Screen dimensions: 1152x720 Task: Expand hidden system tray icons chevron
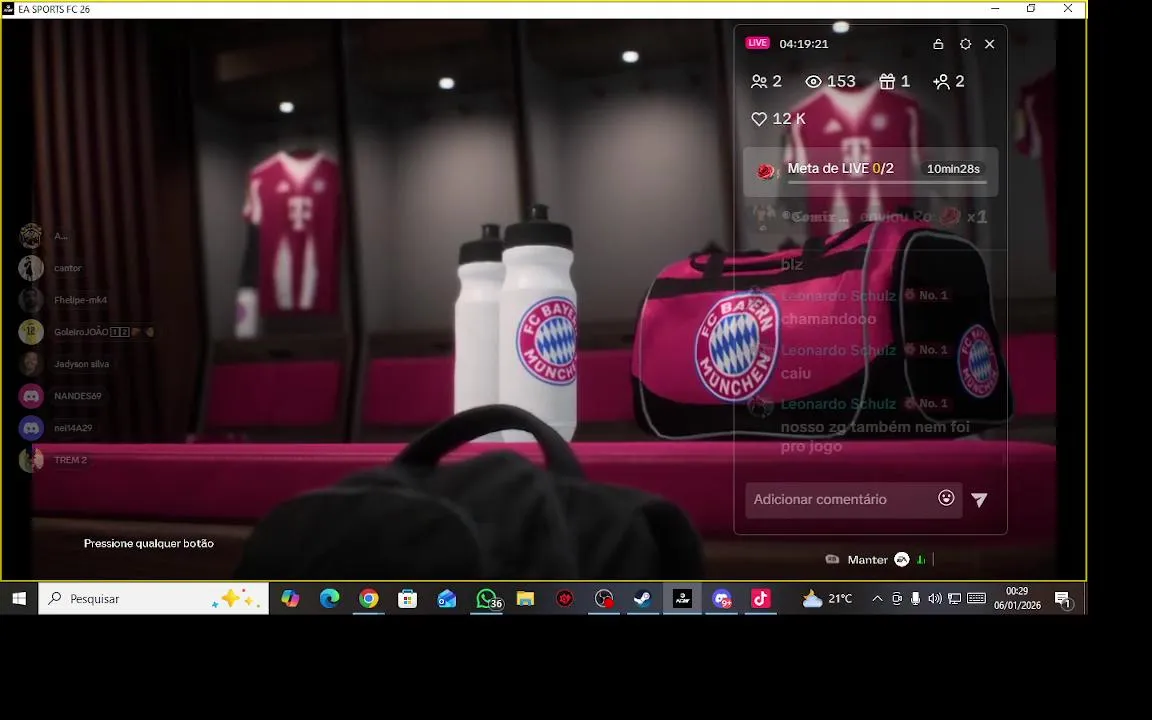pyautogui.click(x=877, y=599)
